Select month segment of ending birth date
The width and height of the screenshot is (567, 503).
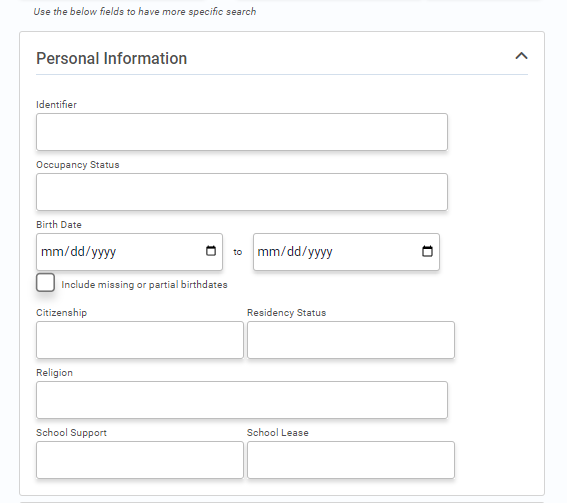point(269,251)
